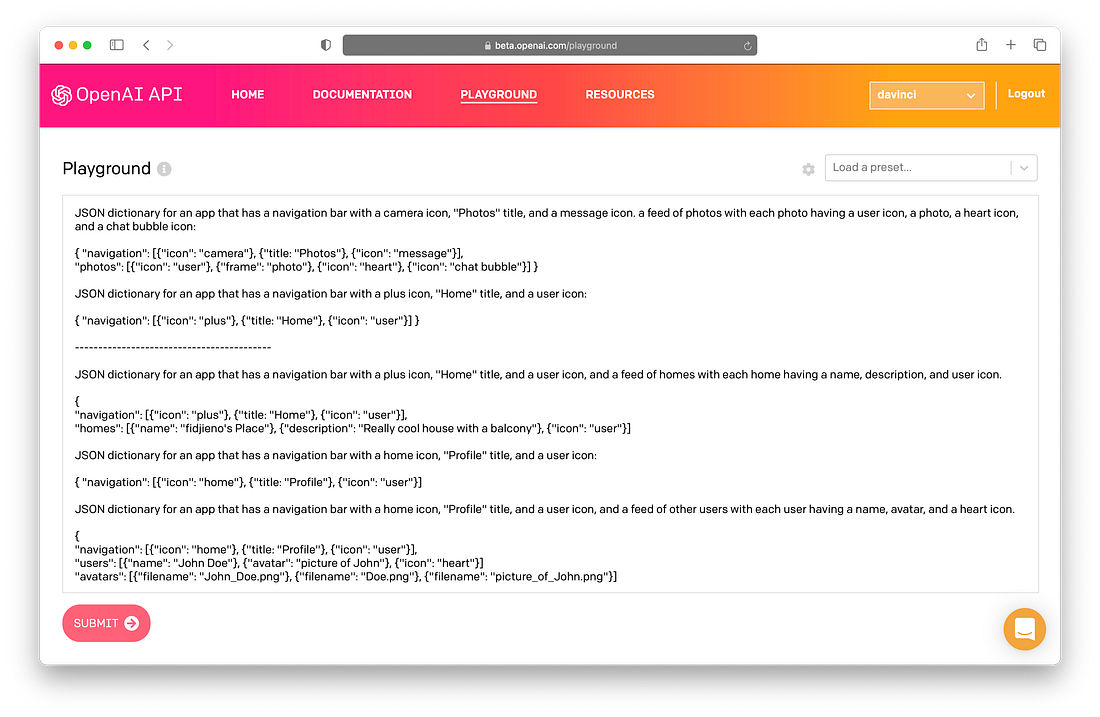Viewport: 1100px width, 717px height.
Task: Click the dashed separator line in prompt
Action: point(173,347)
